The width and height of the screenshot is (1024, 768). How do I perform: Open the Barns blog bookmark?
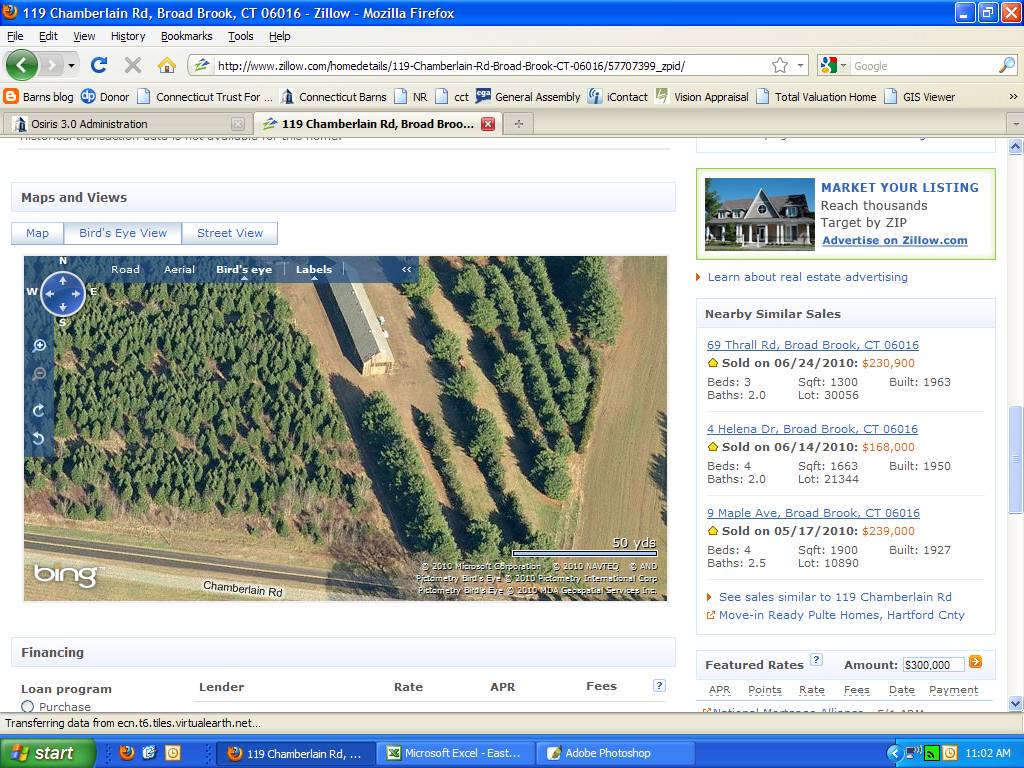(39, 97)
